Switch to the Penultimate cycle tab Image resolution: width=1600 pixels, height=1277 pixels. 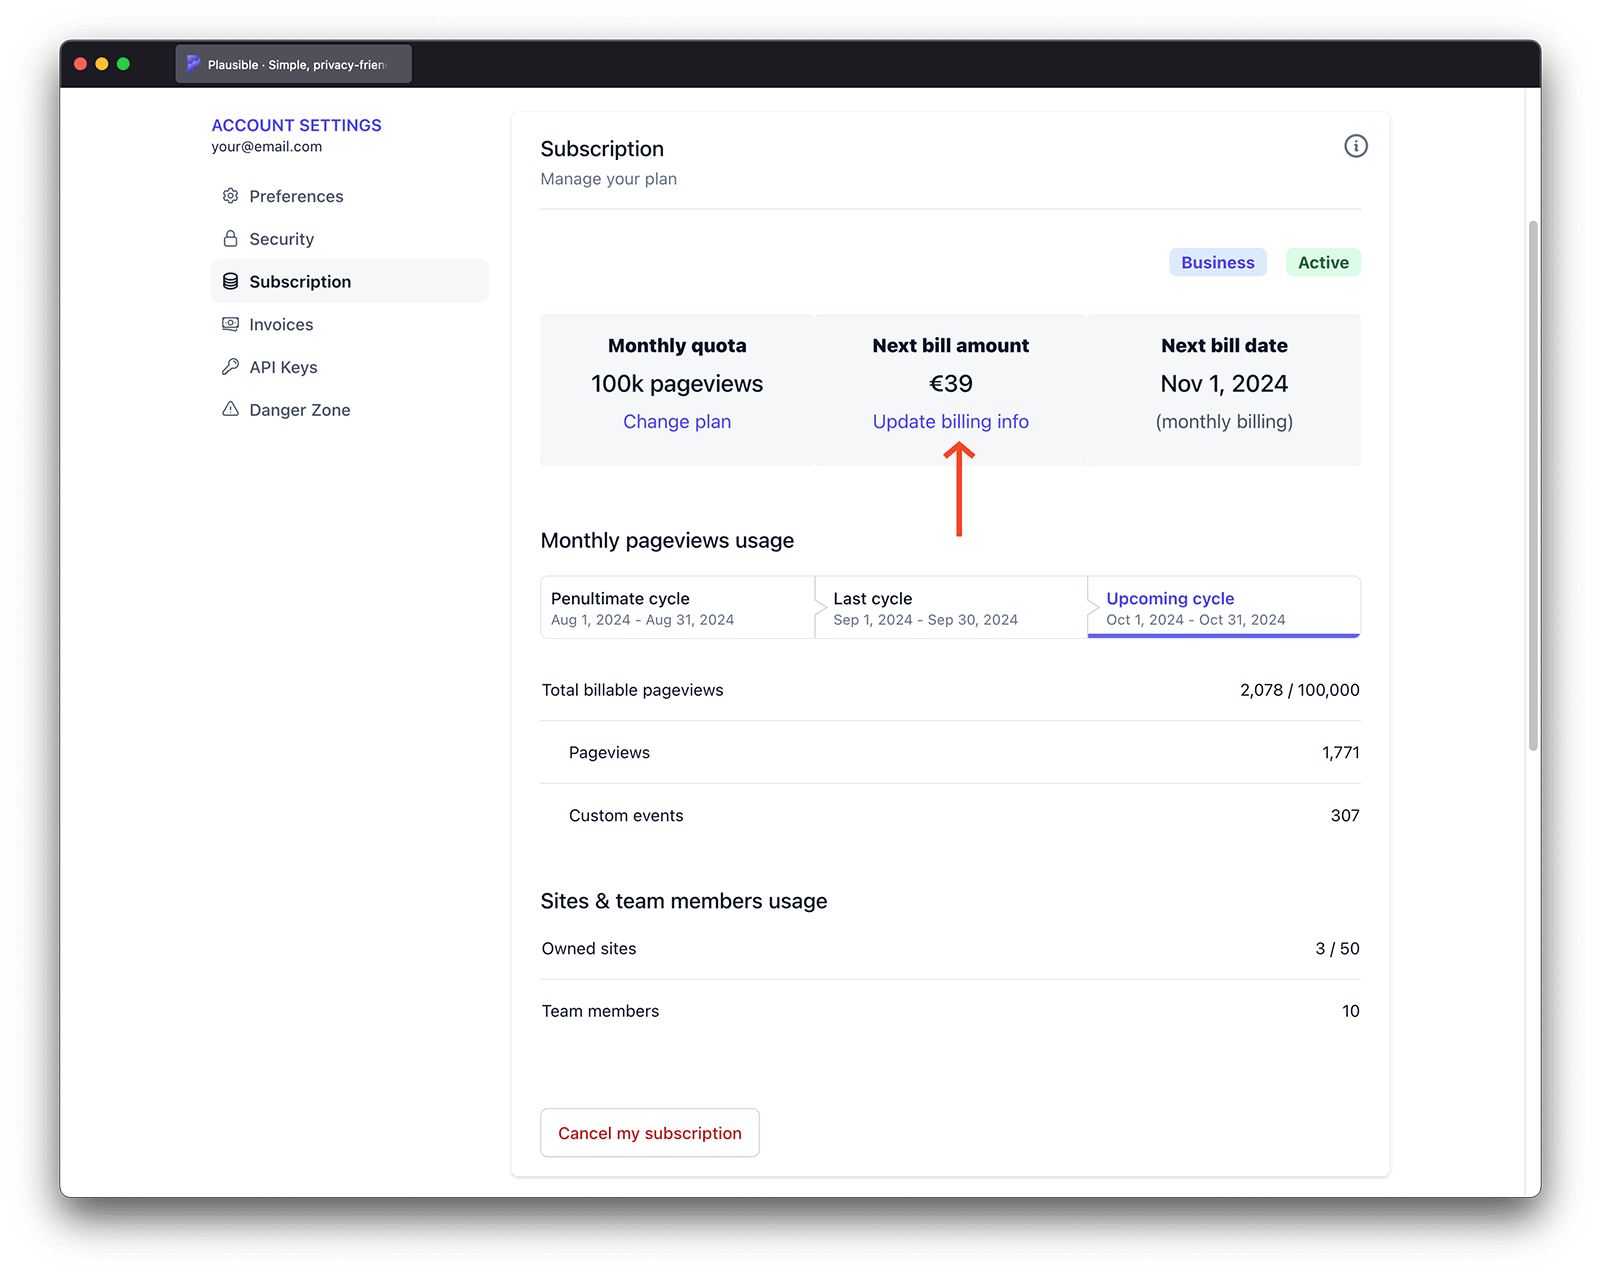tap(677, 607)
